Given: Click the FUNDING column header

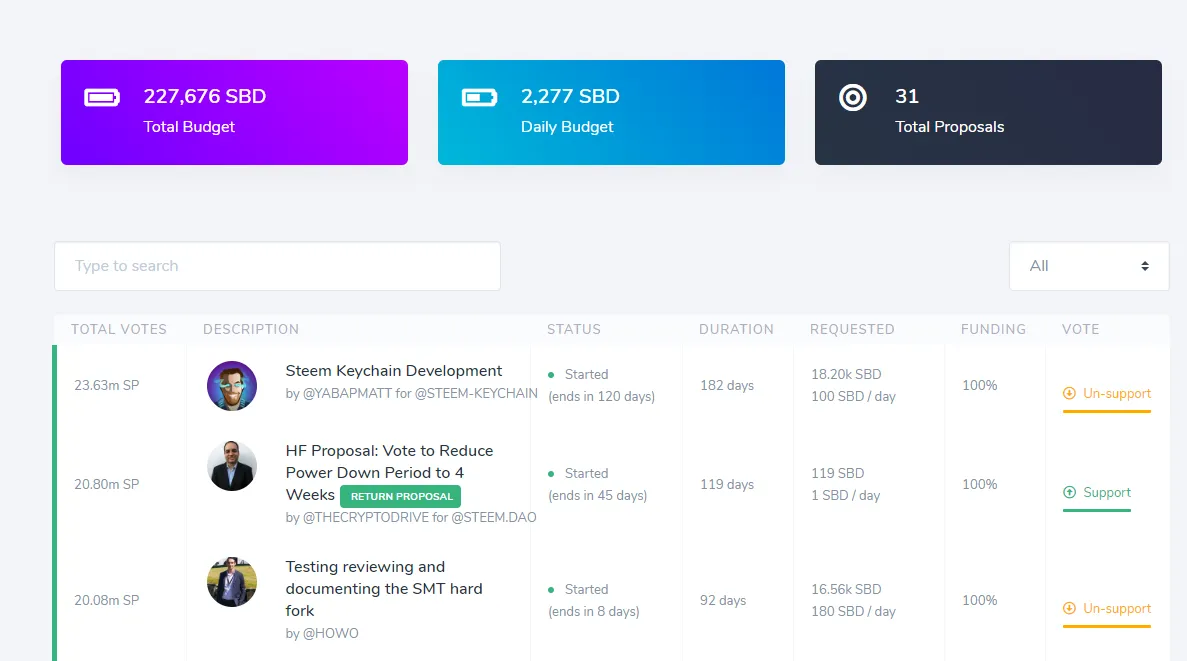Looking at the screenshot, I should coord(993,329).
